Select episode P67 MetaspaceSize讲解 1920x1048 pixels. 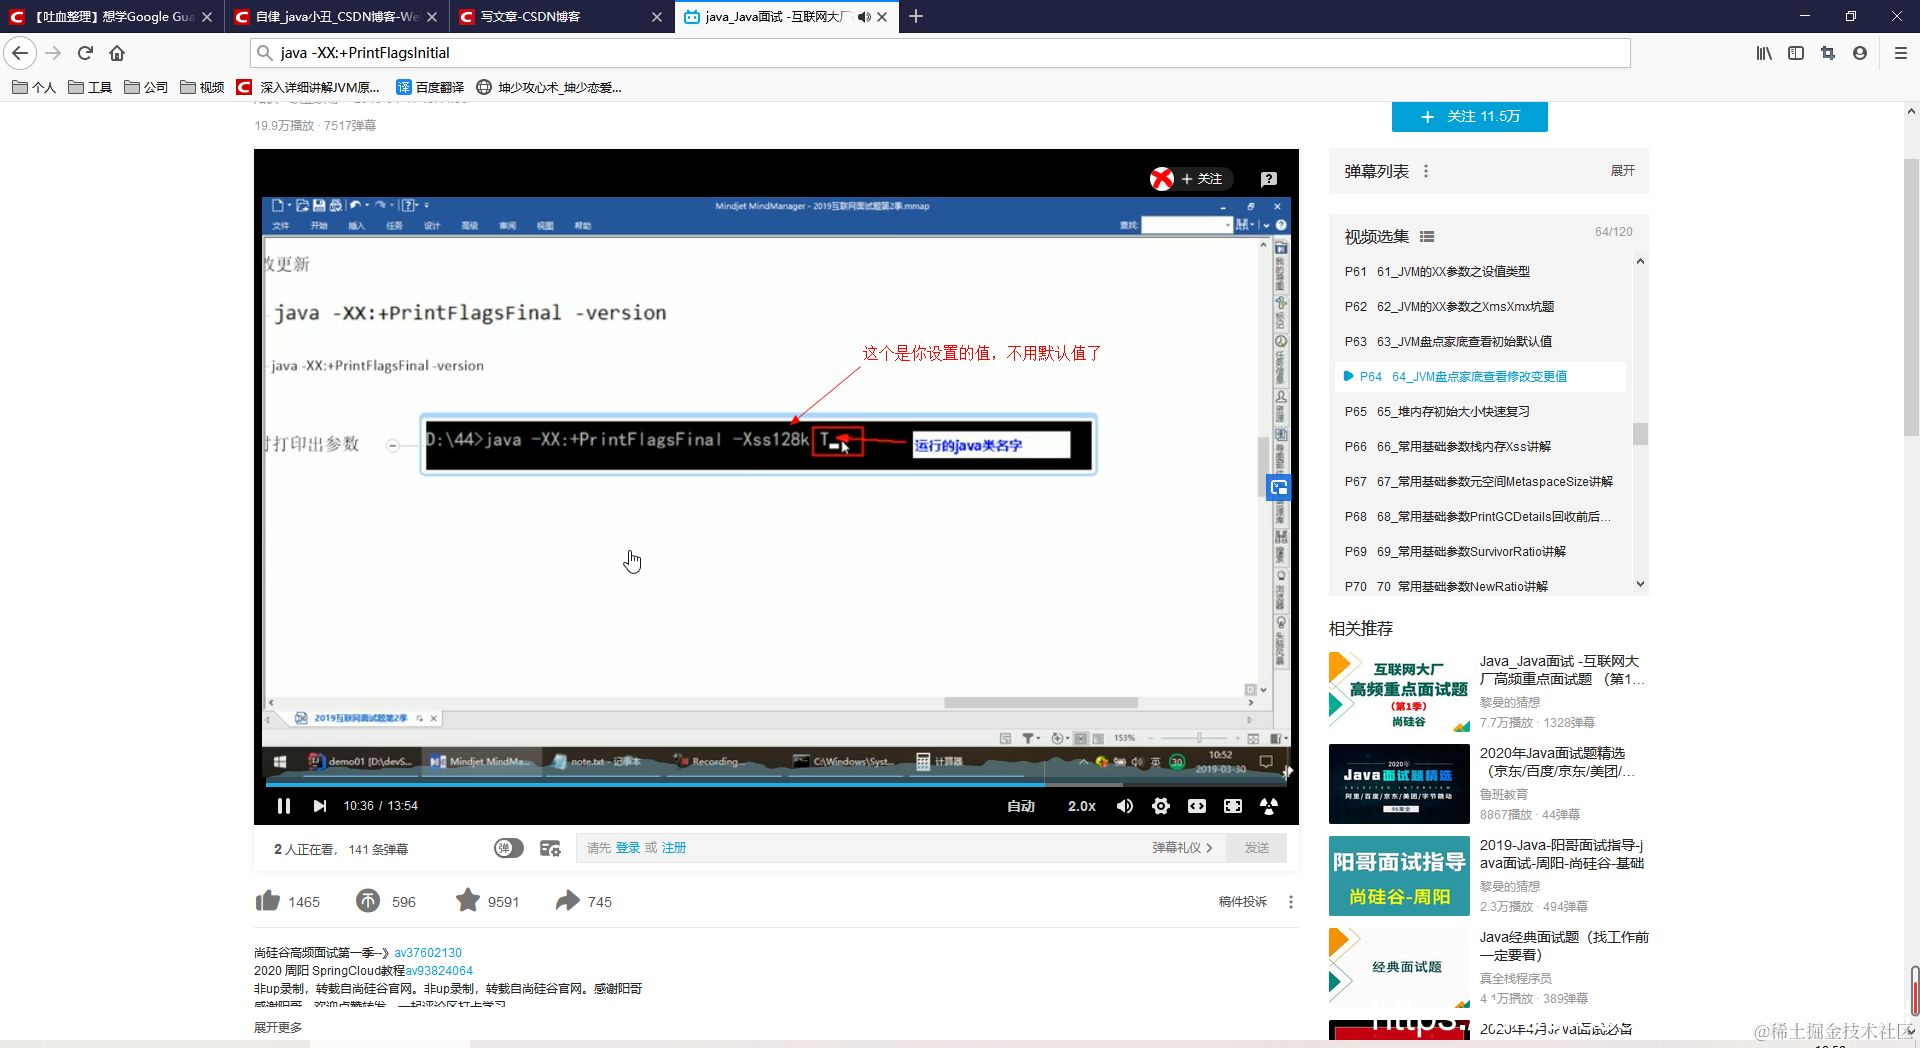[x=1480, y=482]
